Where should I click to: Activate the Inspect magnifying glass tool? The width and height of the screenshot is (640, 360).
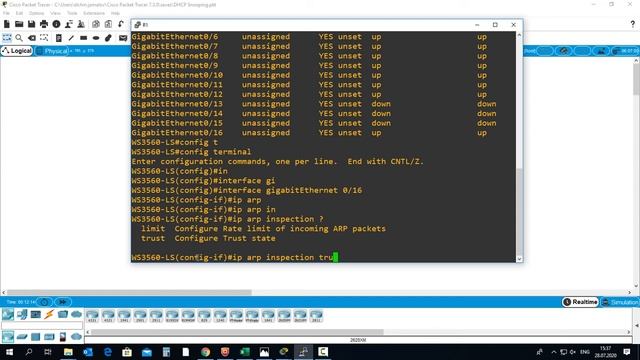coord(19,38)
